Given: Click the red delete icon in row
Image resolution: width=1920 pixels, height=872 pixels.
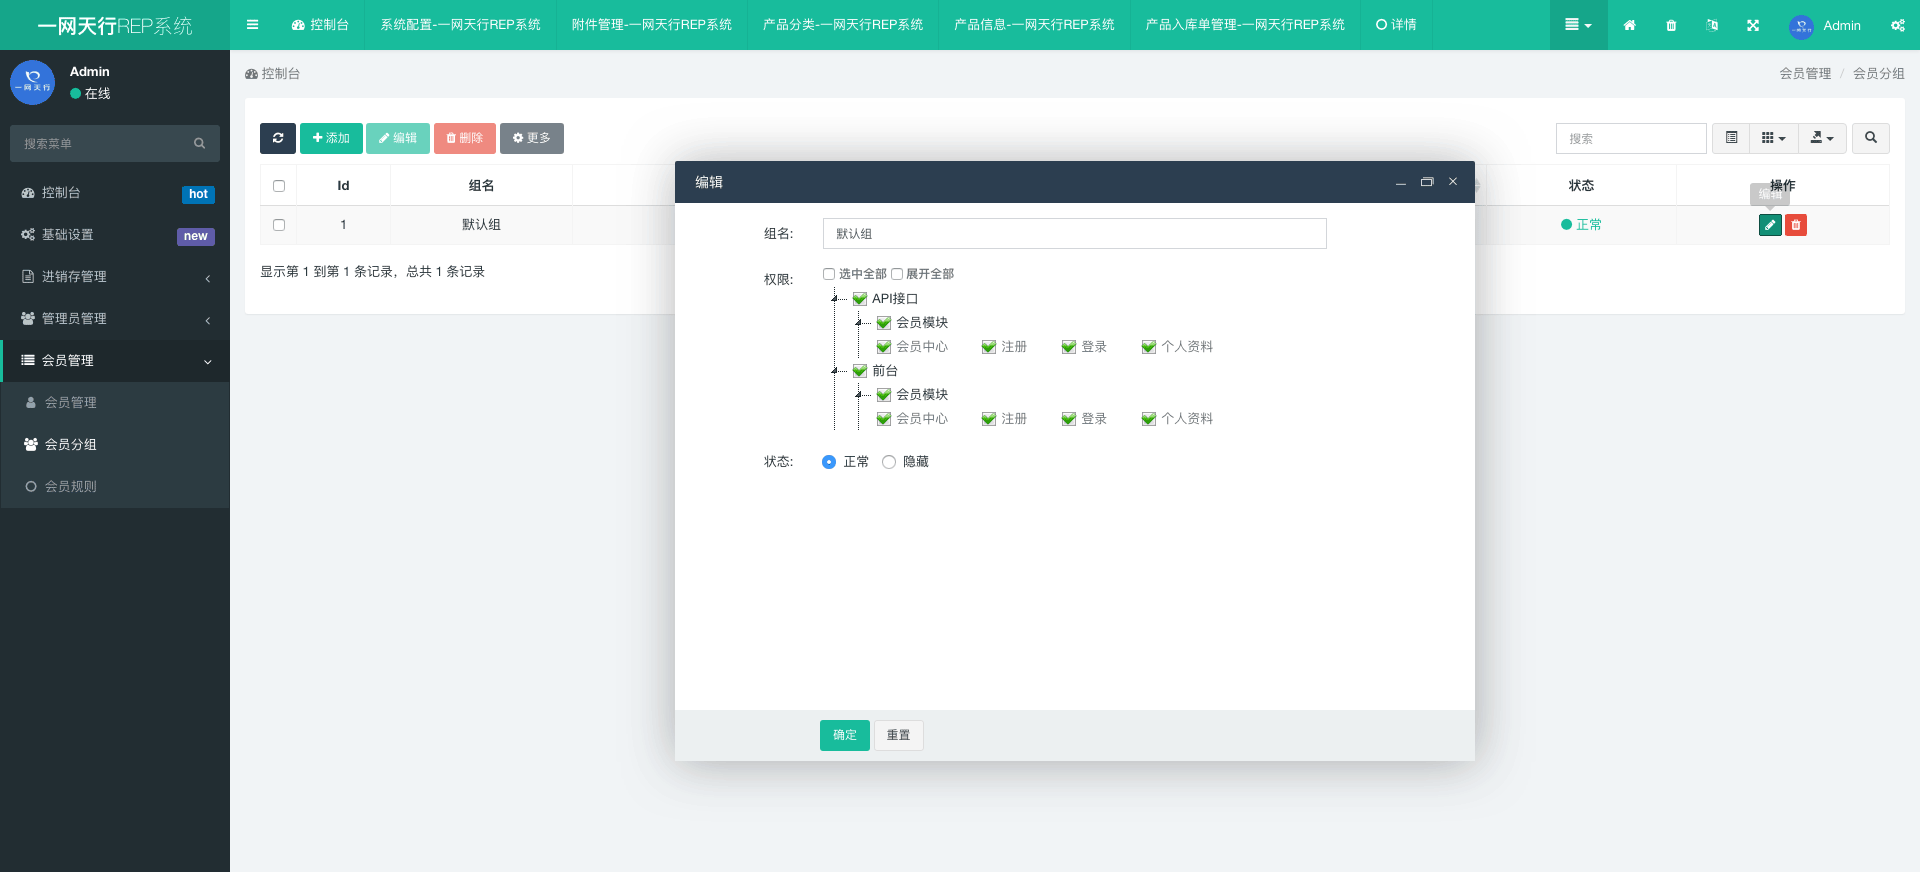Looking at the screenshot, I should (x=1796, y=225).
